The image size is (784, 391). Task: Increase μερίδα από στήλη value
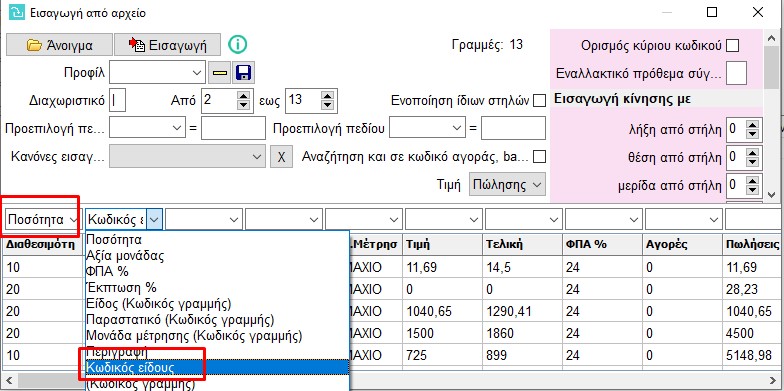pos(752,180)
